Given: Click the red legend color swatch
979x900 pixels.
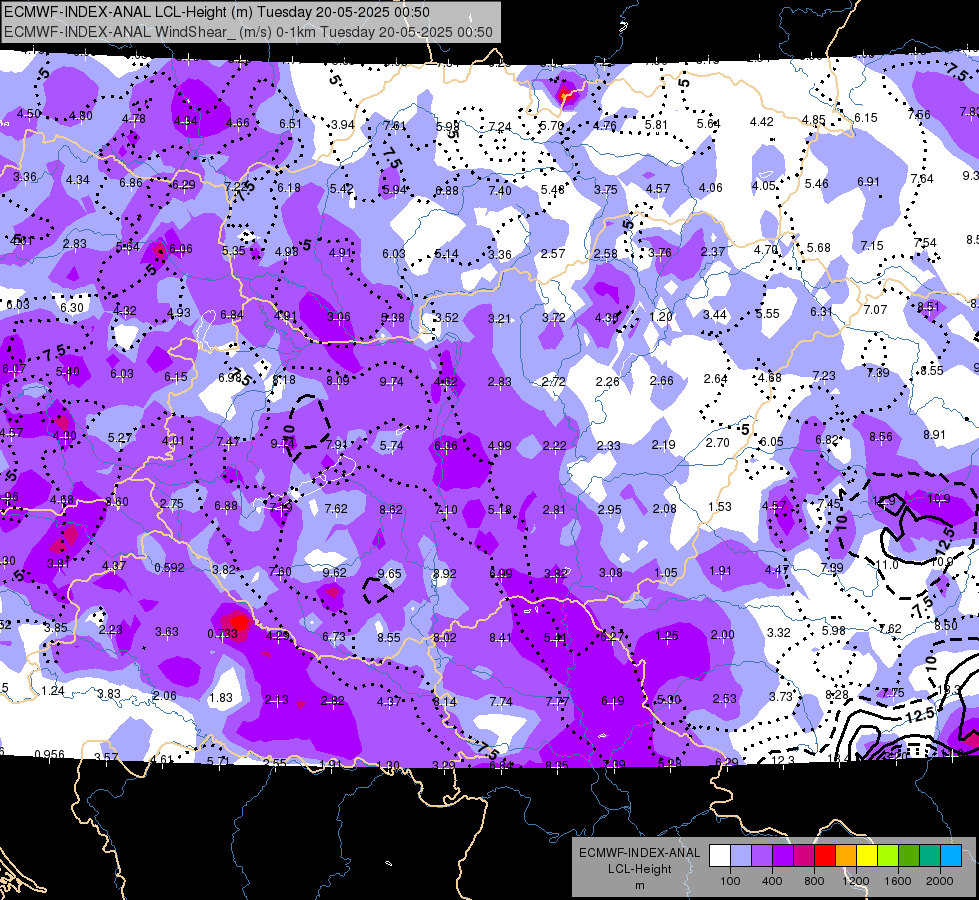Looking at the screenshot, I should (x=825, y=856).
